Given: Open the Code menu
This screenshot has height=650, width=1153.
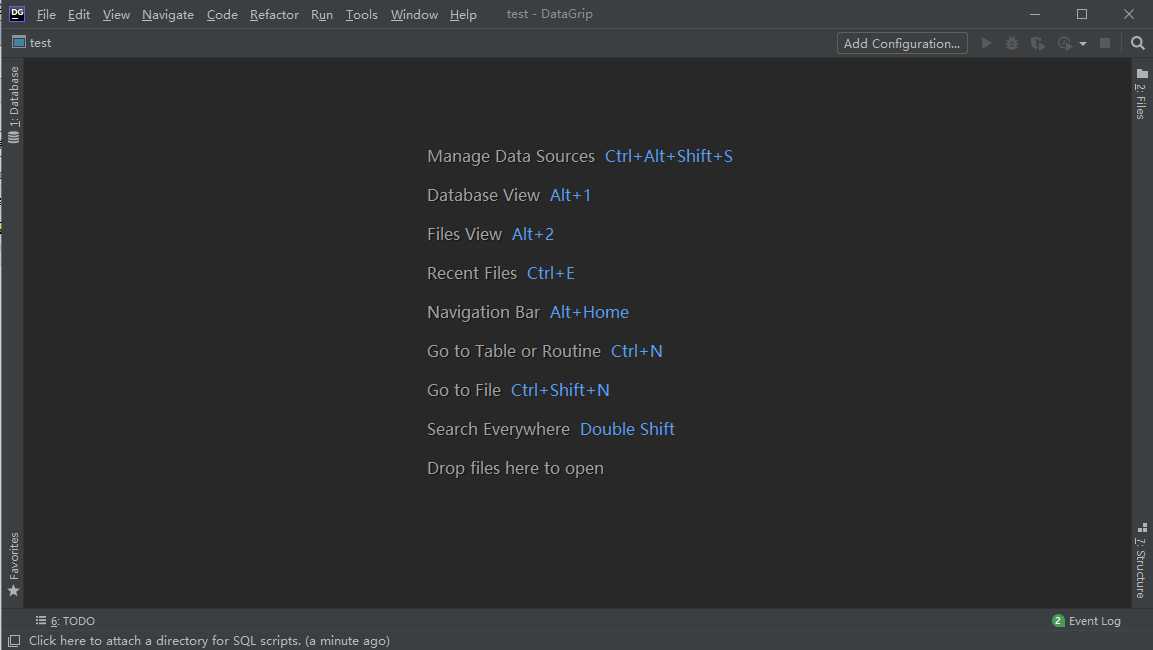Looking at the screenshot, I should point(222,15).
